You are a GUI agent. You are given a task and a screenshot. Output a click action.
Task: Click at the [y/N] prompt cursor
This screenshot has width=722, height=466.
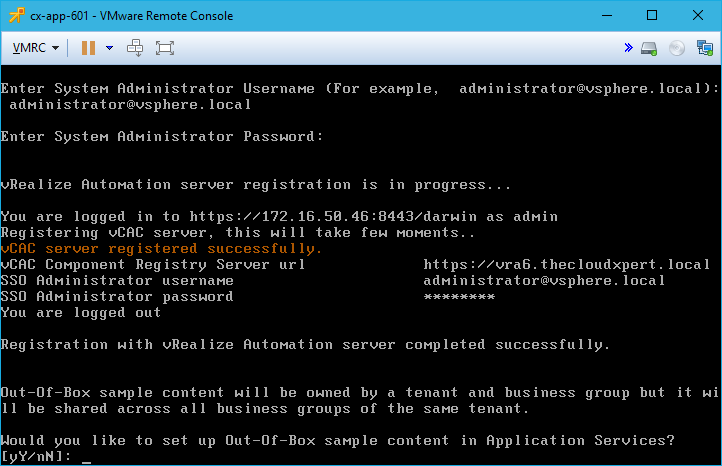pyautogui.click(x=87, y=457)
